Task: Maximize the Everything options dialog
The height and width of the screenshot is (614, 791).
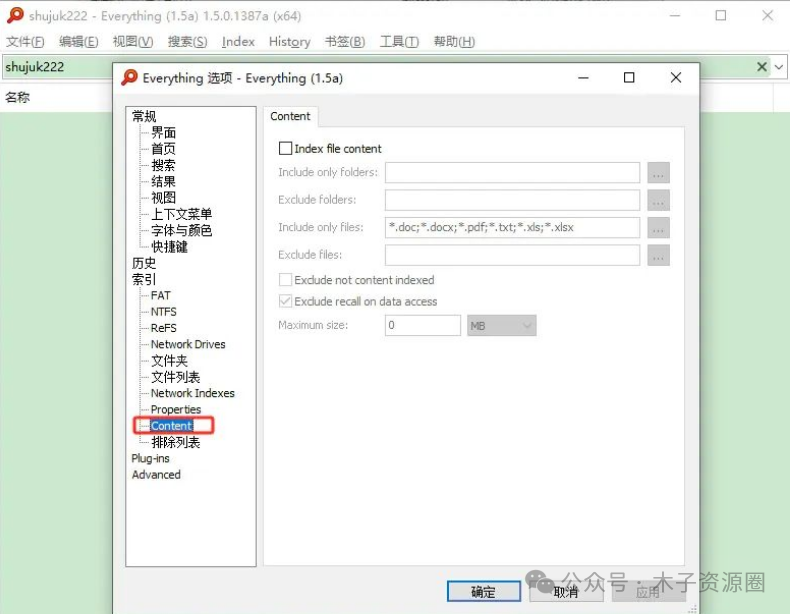Action: point(629,78)
